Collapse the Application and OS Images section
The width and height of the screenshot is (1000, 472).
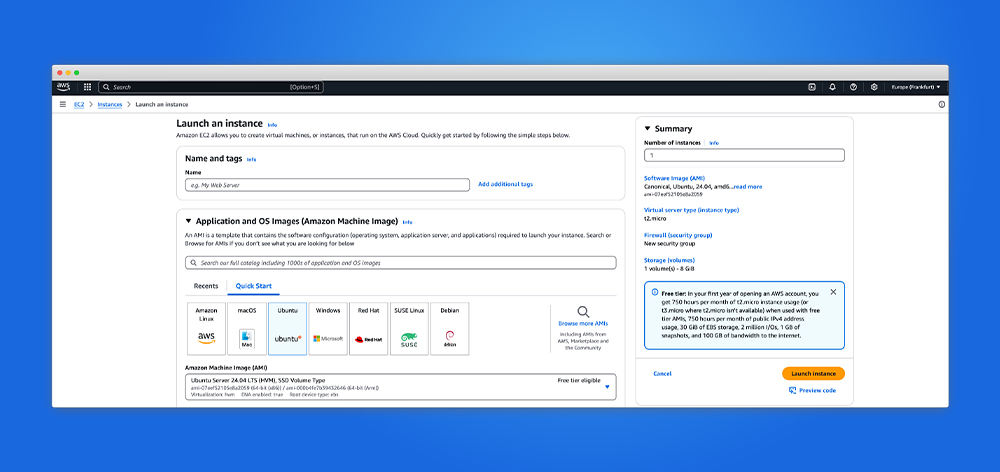tap(188, 221)
